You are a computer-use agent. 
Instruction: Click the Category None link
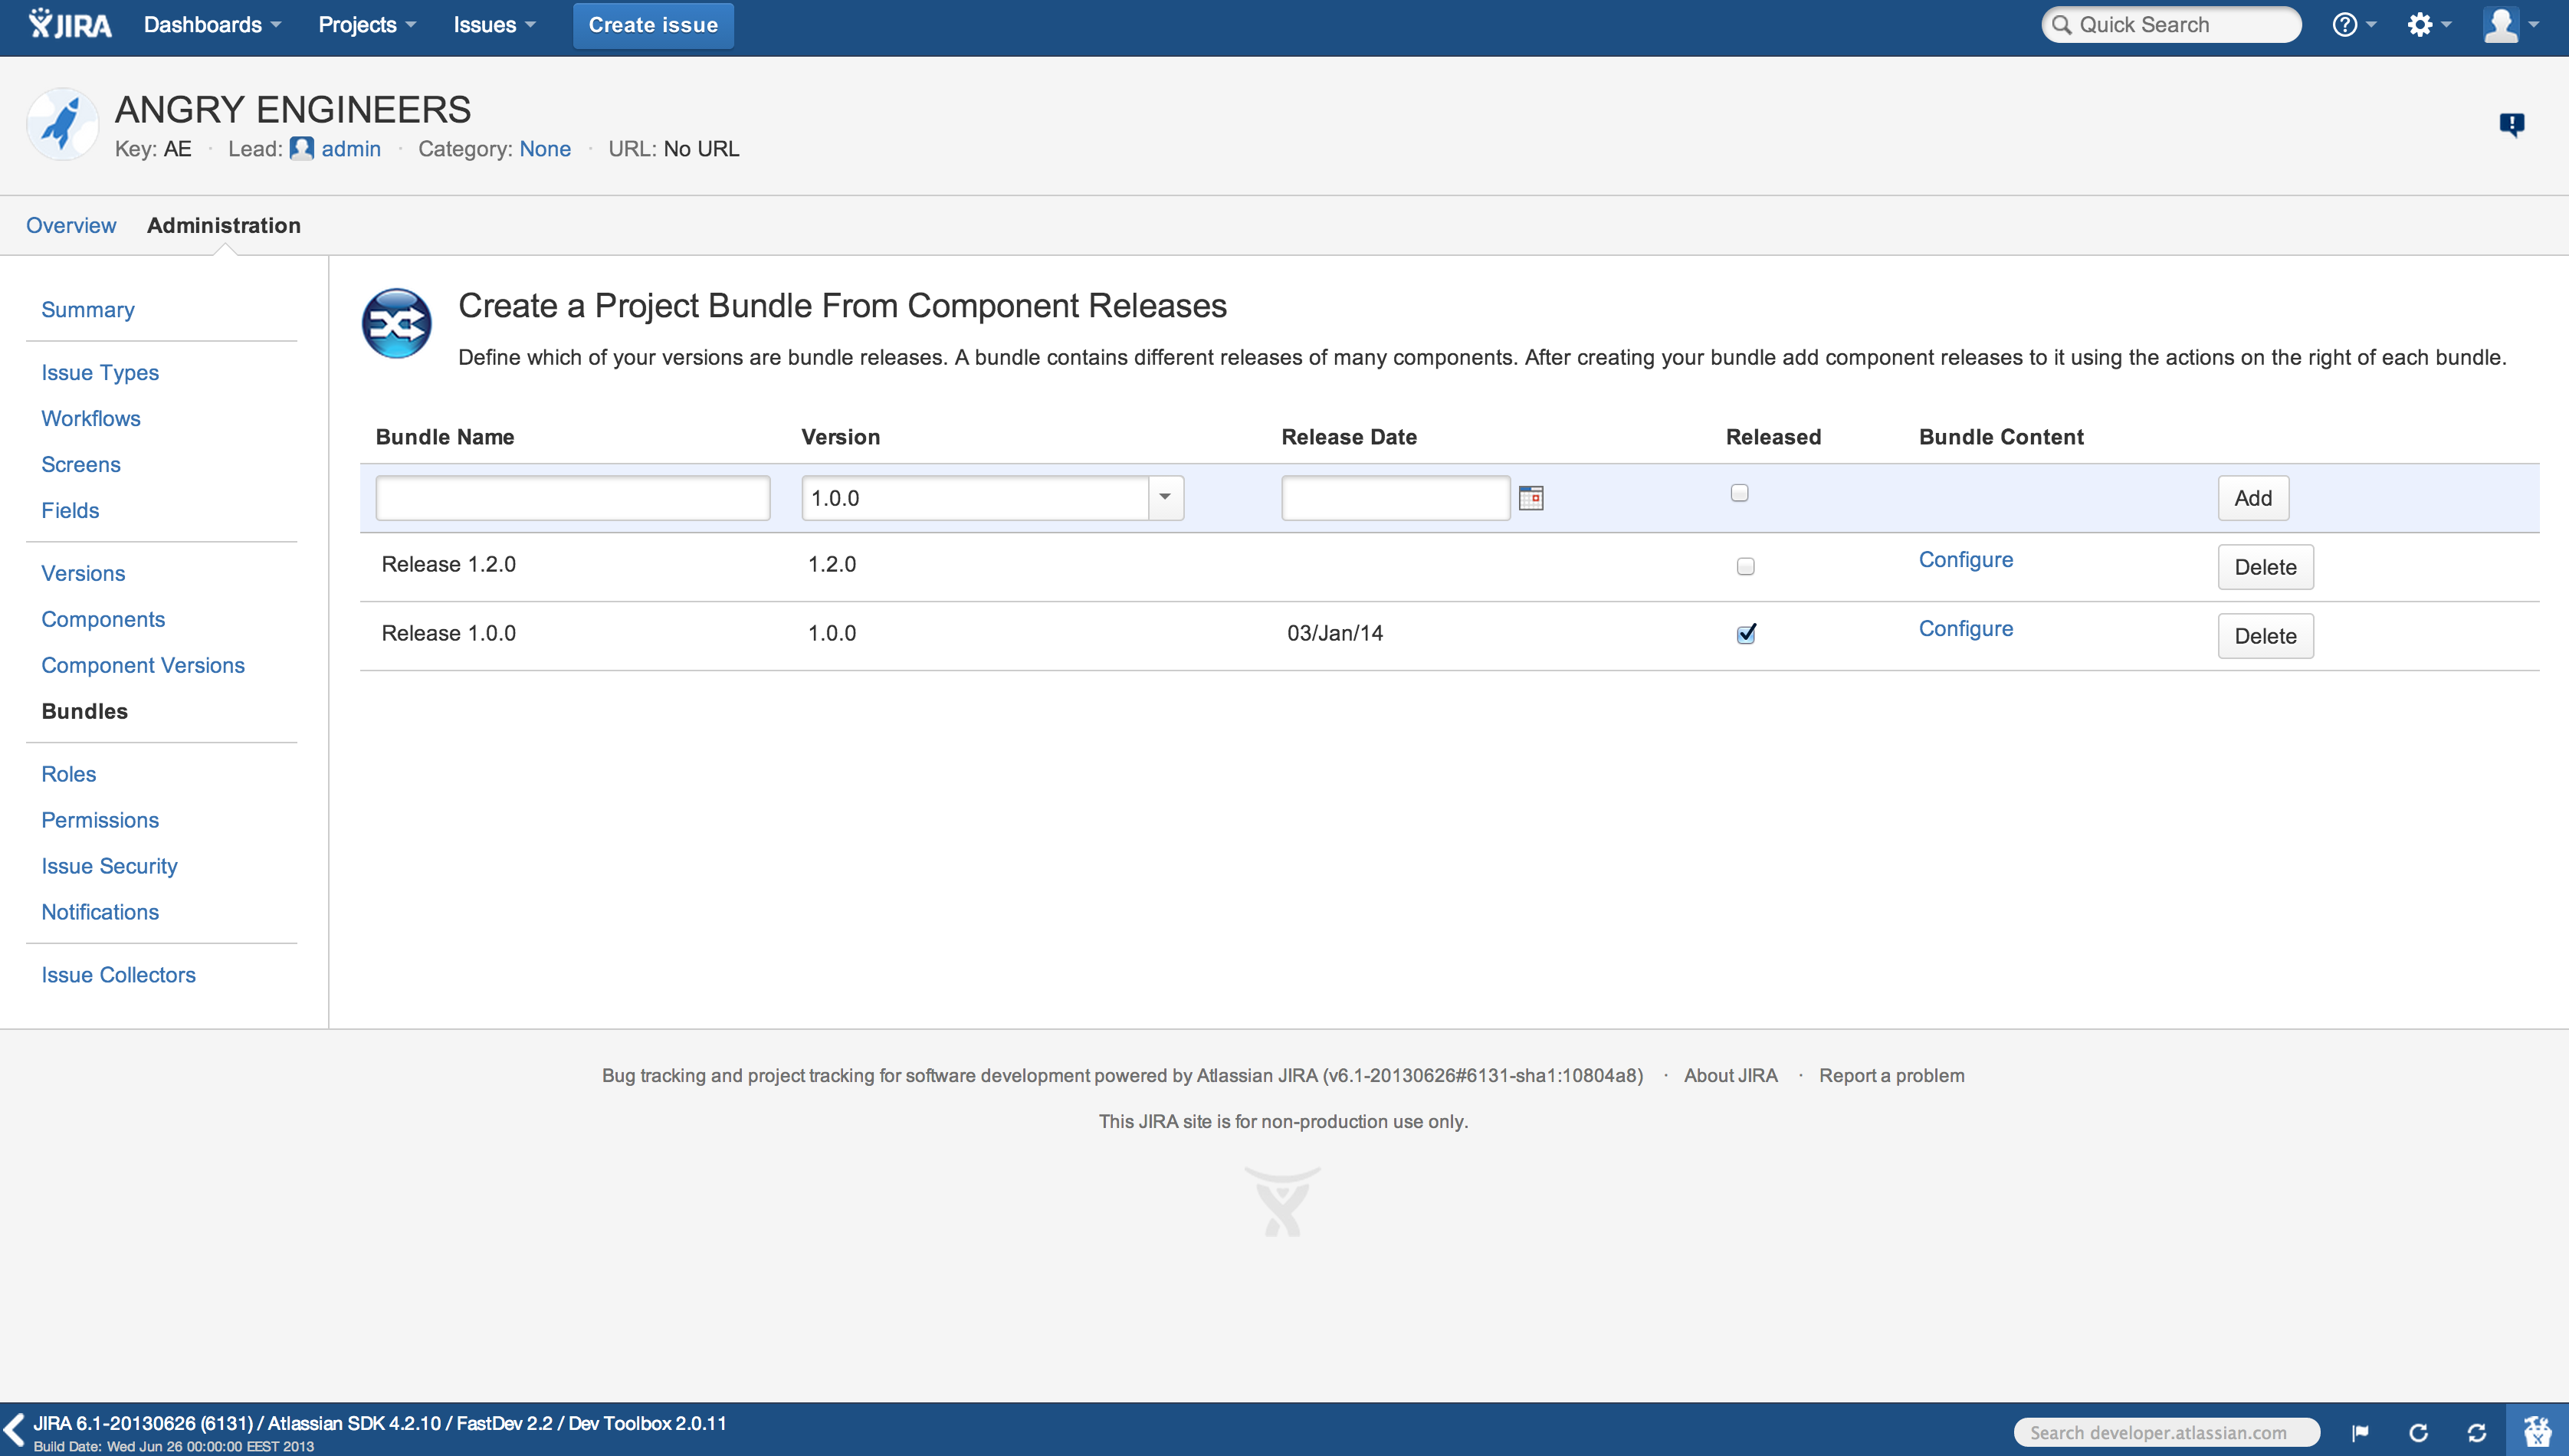point(545,149)
